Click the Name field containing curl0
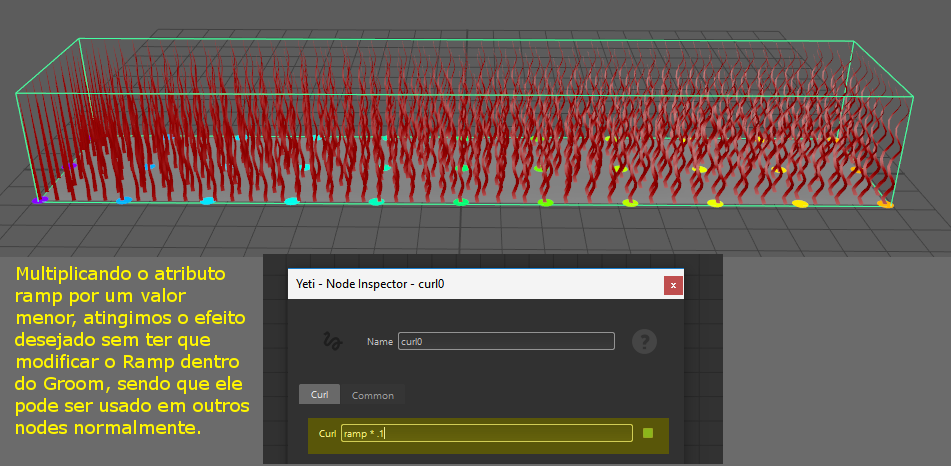The height and width of the screenshot is (466, 951). (x=506, y=342)
